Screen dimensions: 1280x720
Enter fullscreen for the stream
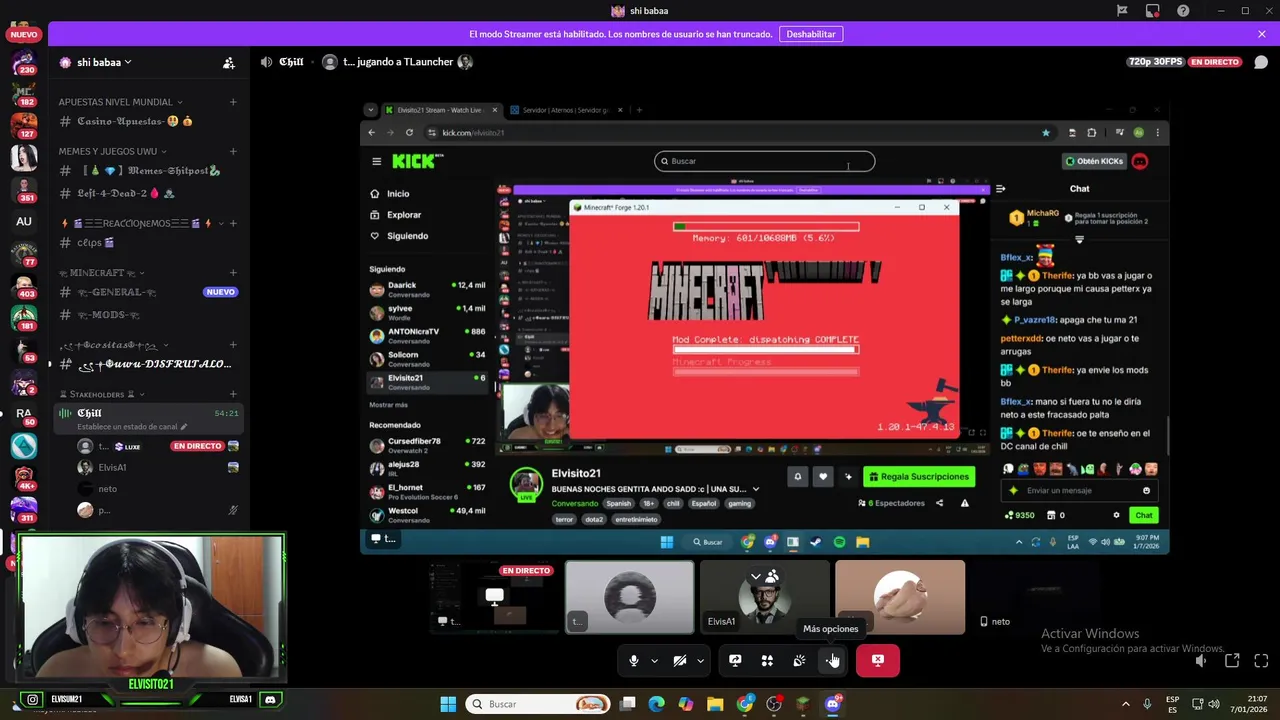coord(1261,661)
